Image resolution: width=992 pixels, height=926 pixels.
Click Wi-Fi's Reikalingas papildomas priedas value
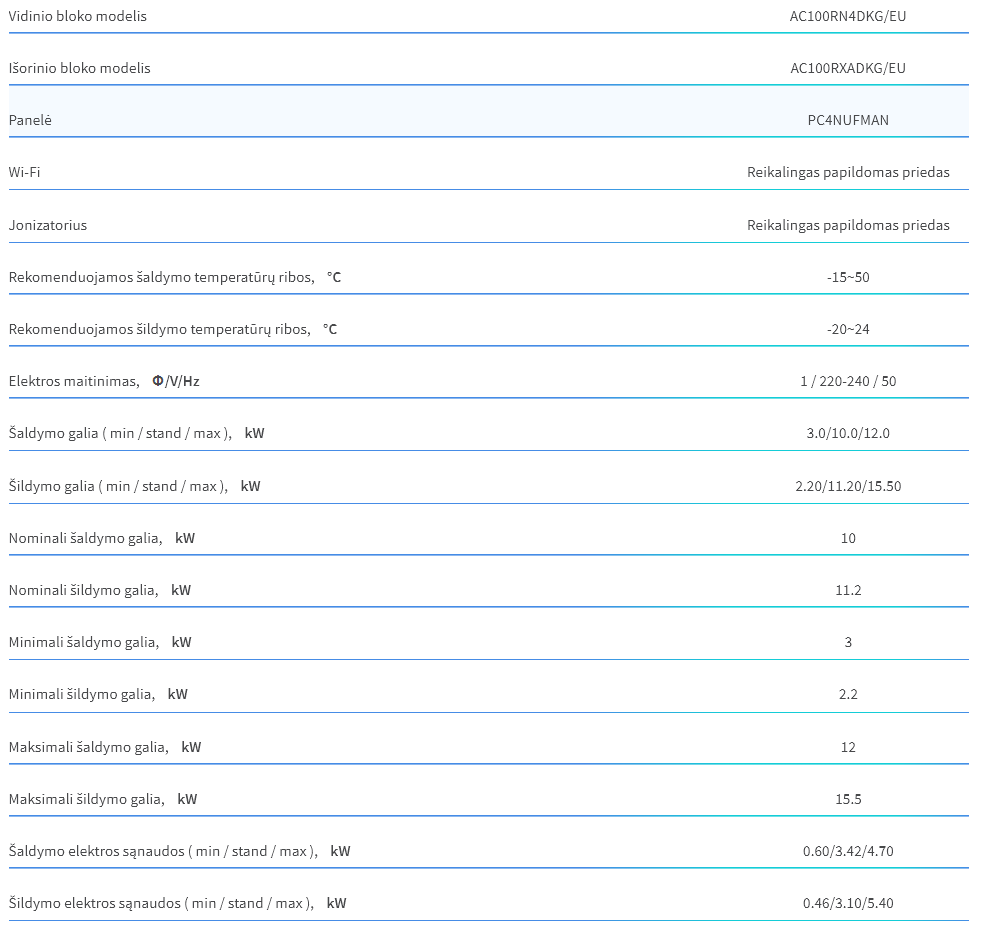tap(848, 172)
